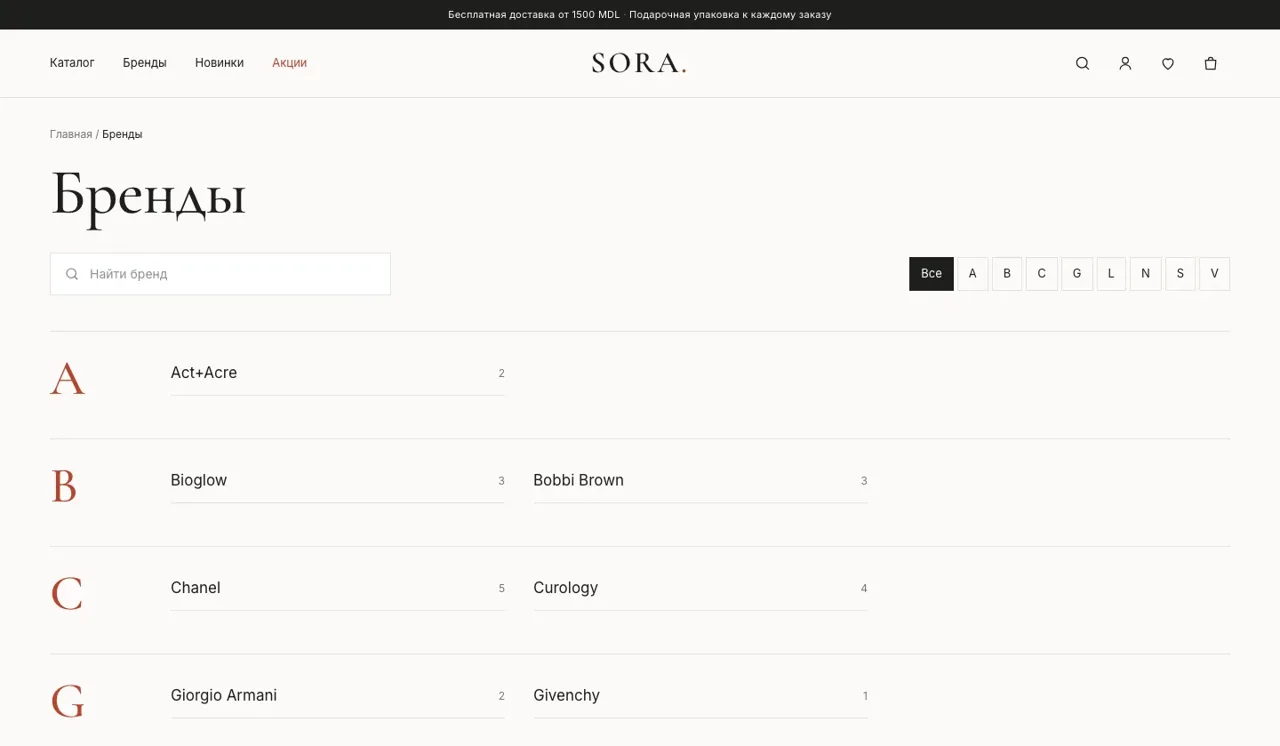Open the Curology brand
The width and height of the screenshot is (1280, 746).
[700, 588]
